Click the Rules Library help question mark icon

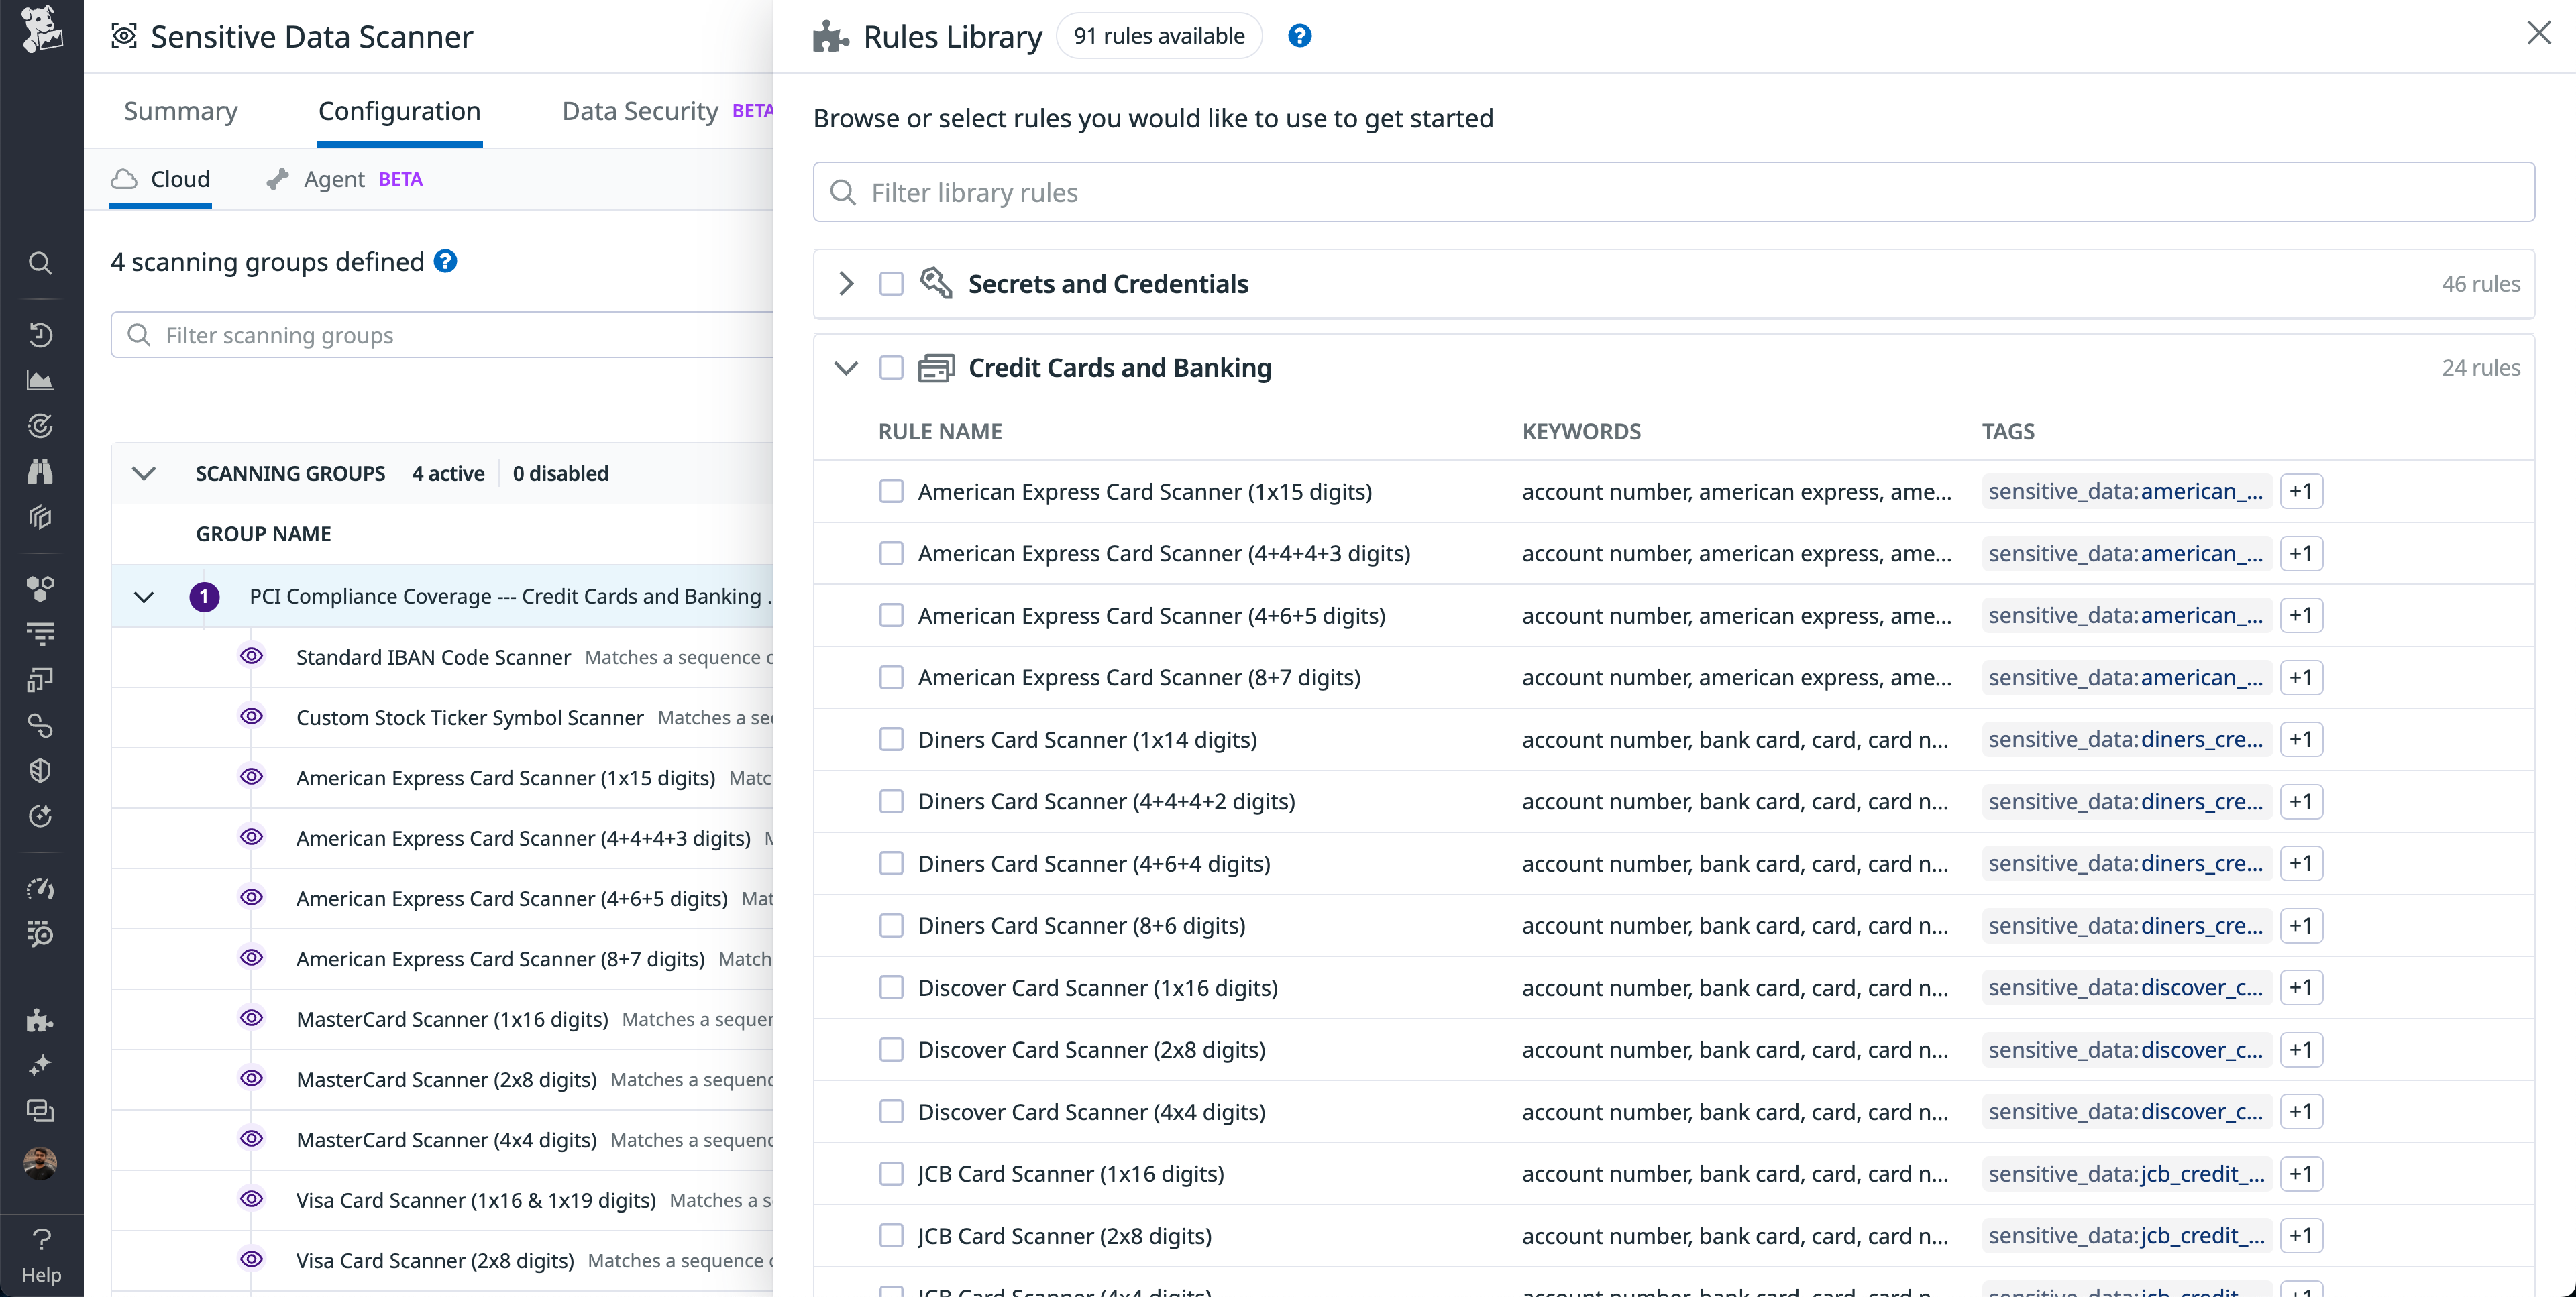pyautogui.click(x=1299, y=35)
